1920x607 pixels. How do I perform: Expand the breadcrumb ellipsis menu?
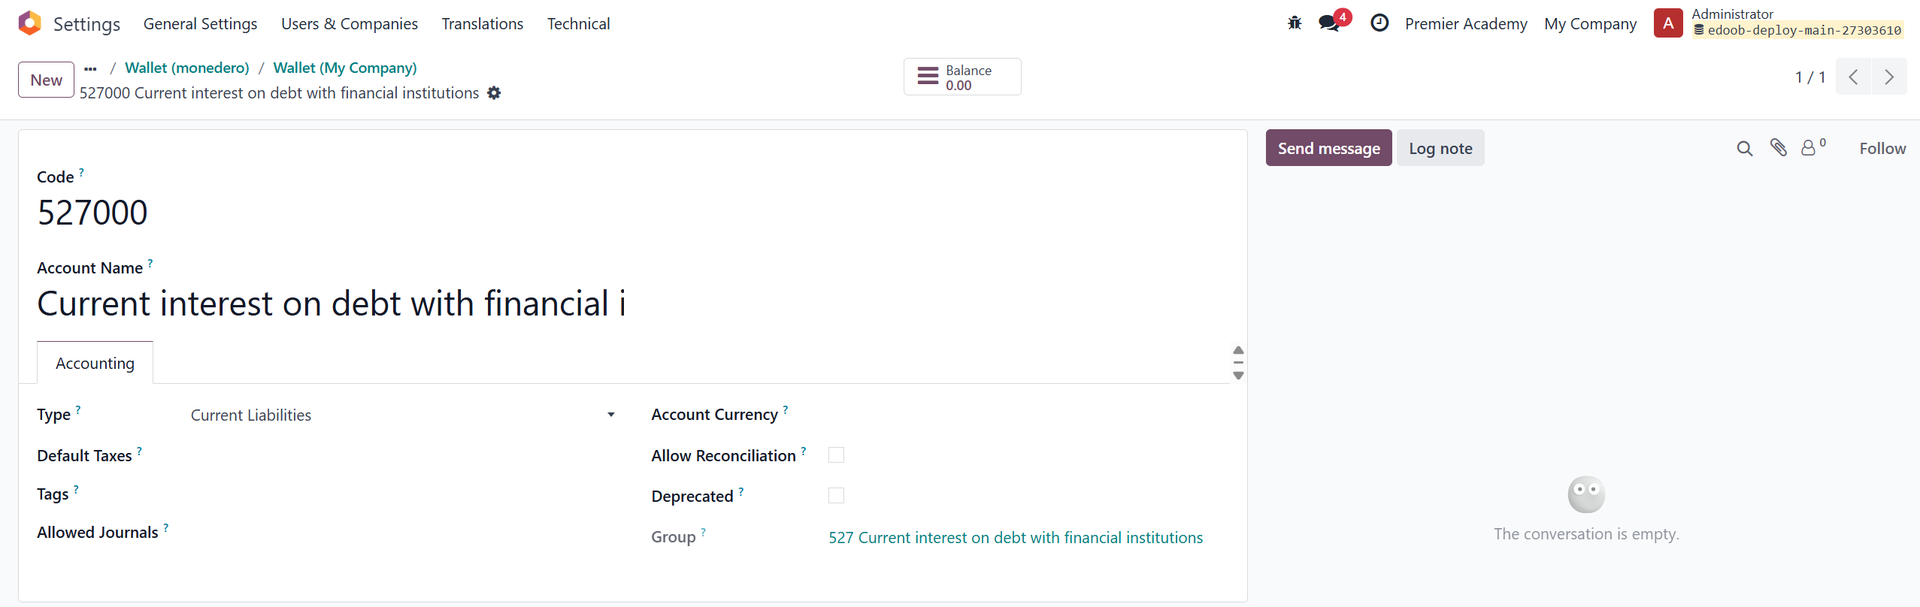point(91,68)
